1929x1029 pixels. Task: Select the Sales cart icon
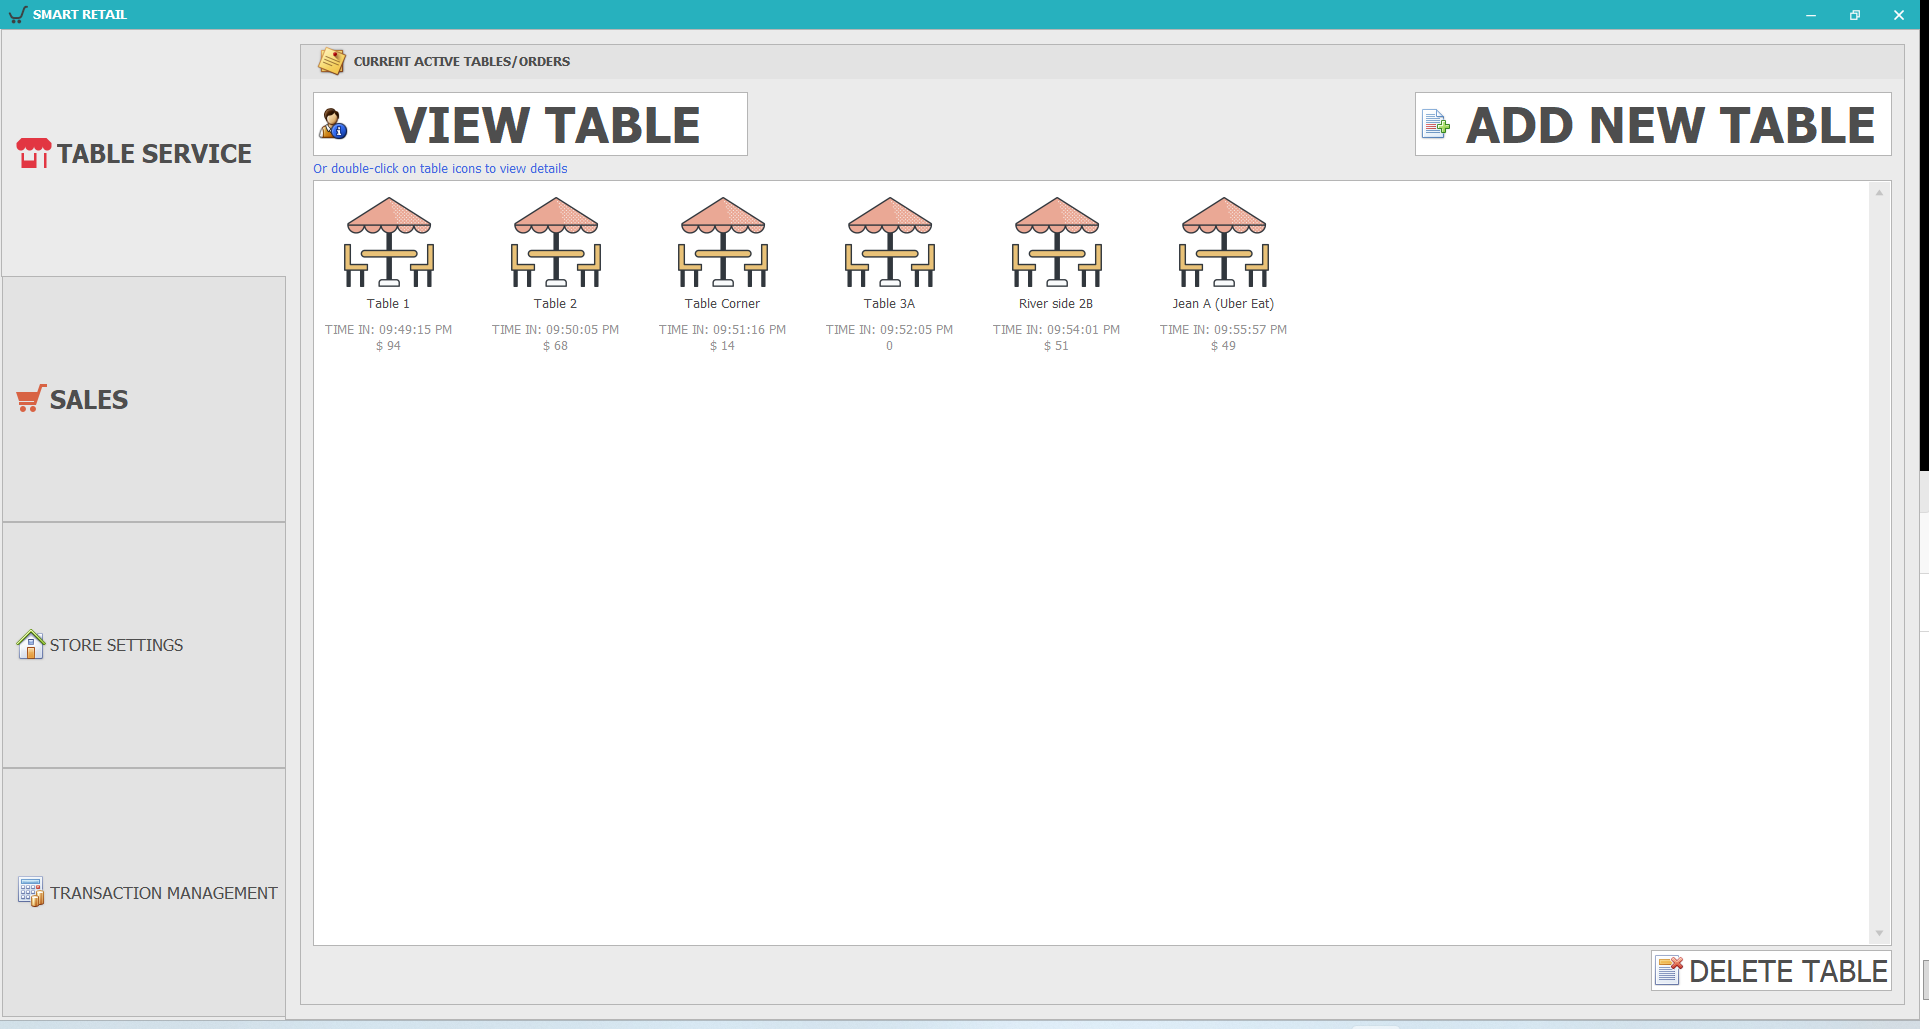point(28,397)
